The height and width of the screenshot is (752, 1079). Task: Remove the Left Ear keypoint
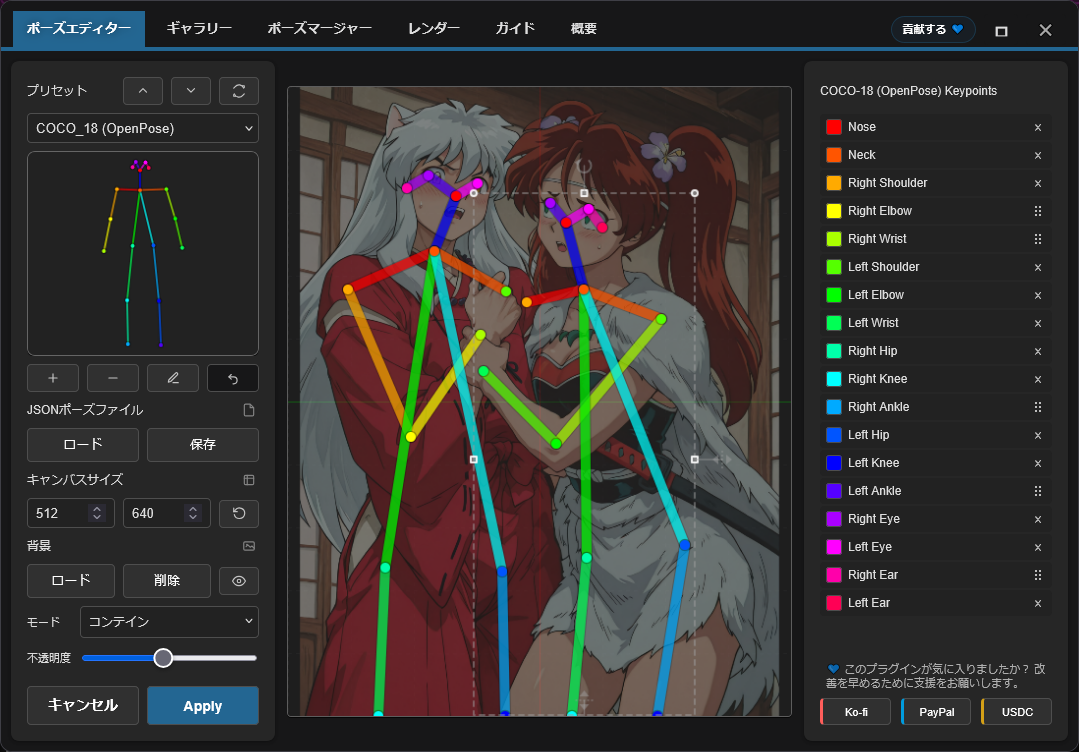(x=1038, y=603)
